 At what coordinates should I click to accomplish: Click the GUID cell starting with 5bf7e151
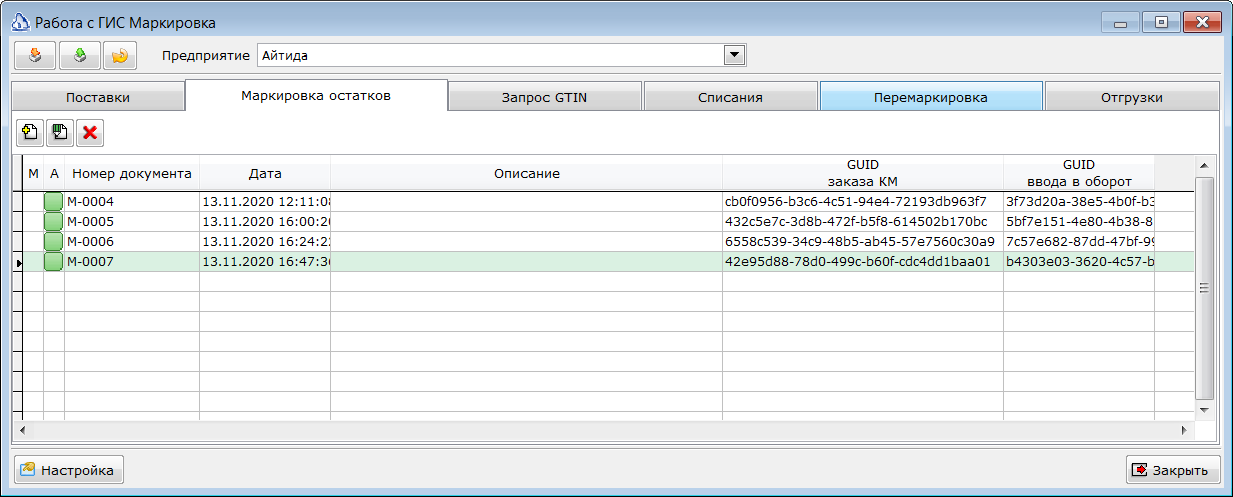pos(1079,222)
